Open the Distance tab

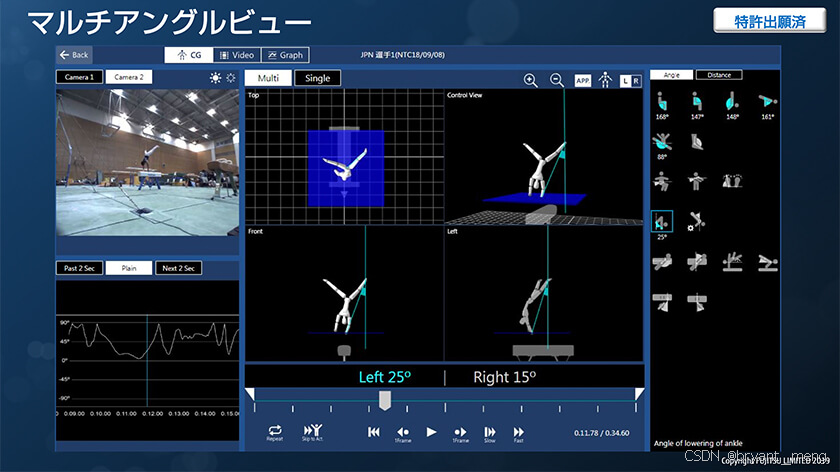coord(719,75)
